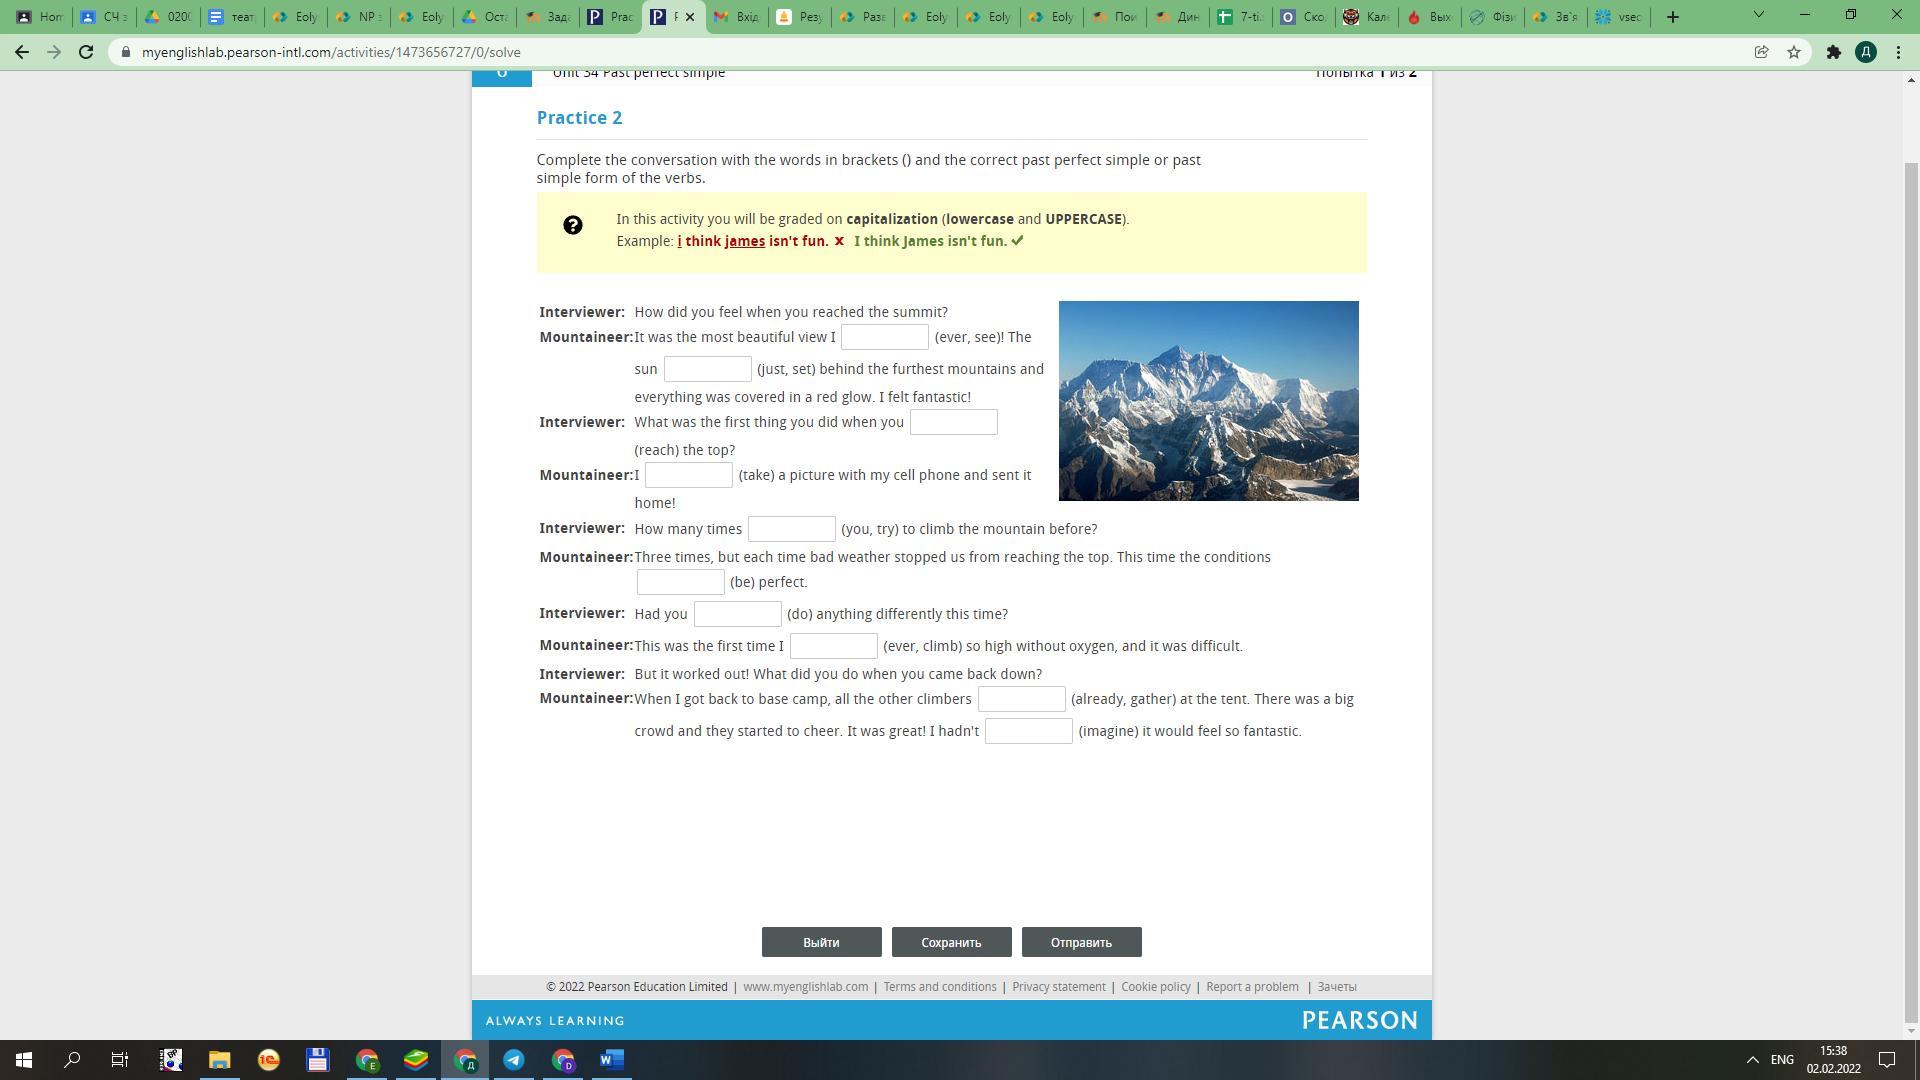The width and height of the screenshot is (1920, 1080).
Task: Click the site lock icon in address bar
Action: point(126,52)
